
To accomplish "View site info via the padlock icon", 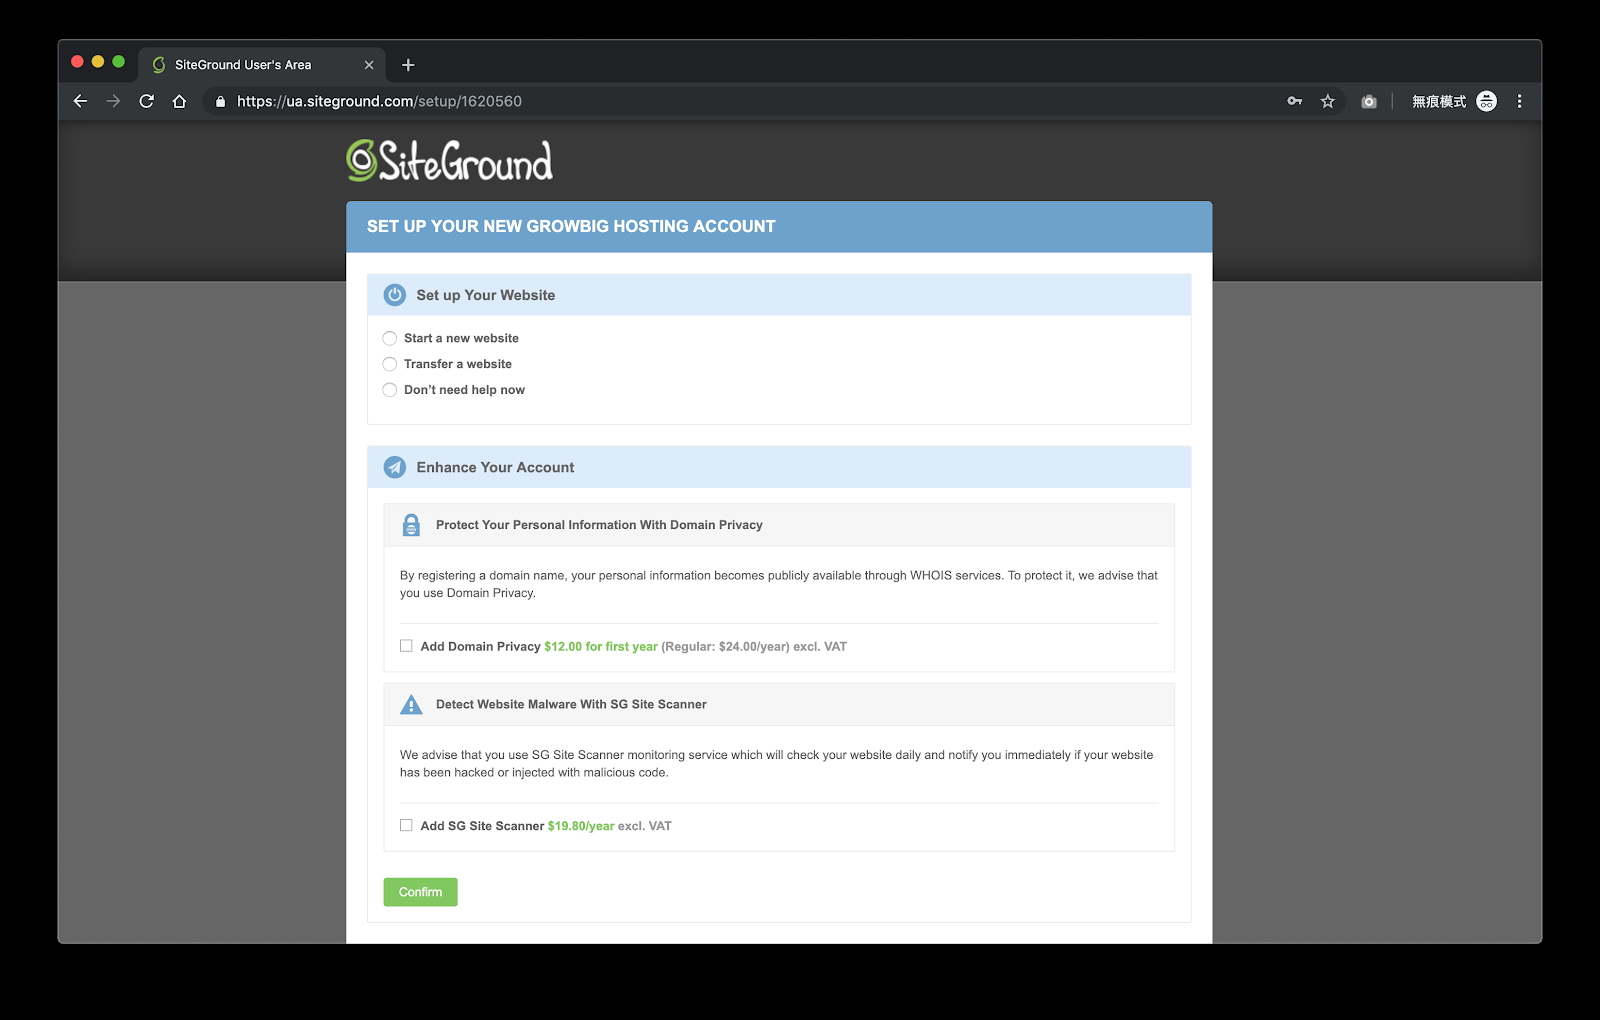I will (220, 101).
